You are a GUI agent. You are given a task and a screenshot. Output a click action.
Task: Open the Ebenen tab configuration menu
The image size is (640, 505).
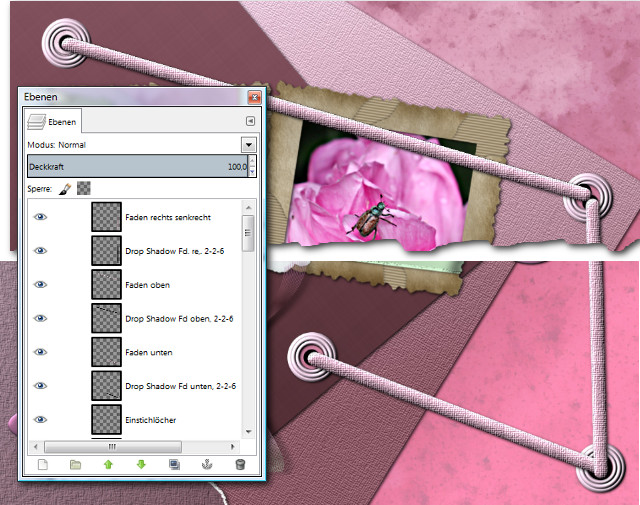(x=250, y=121)
